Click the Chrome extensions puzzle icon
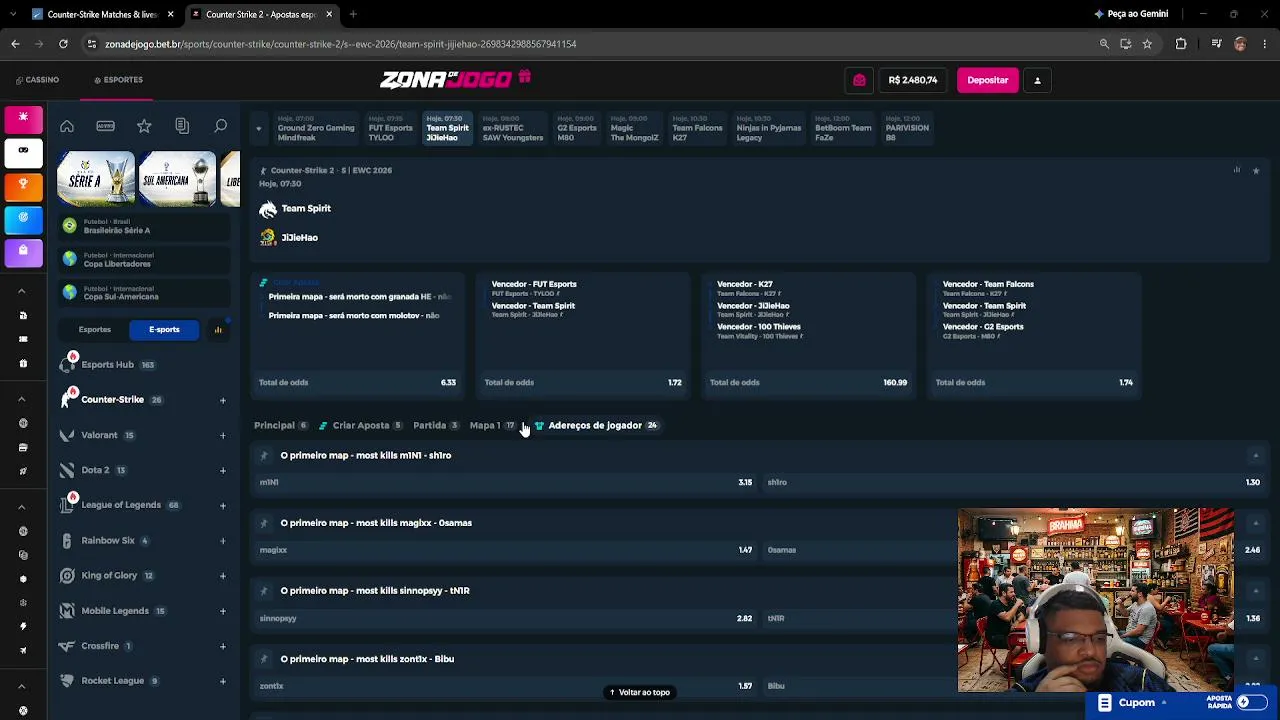 1181,44
